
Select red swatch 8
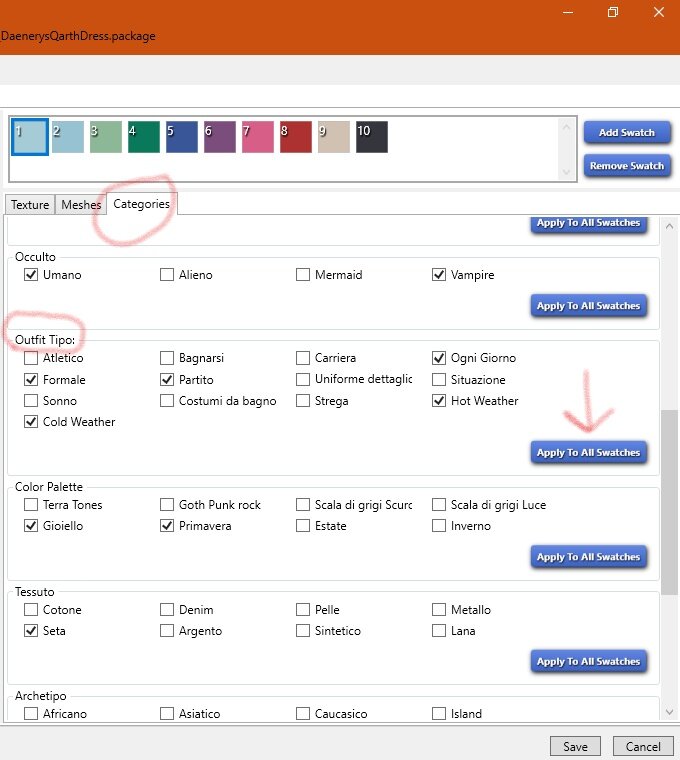click(x=296, y=137)
